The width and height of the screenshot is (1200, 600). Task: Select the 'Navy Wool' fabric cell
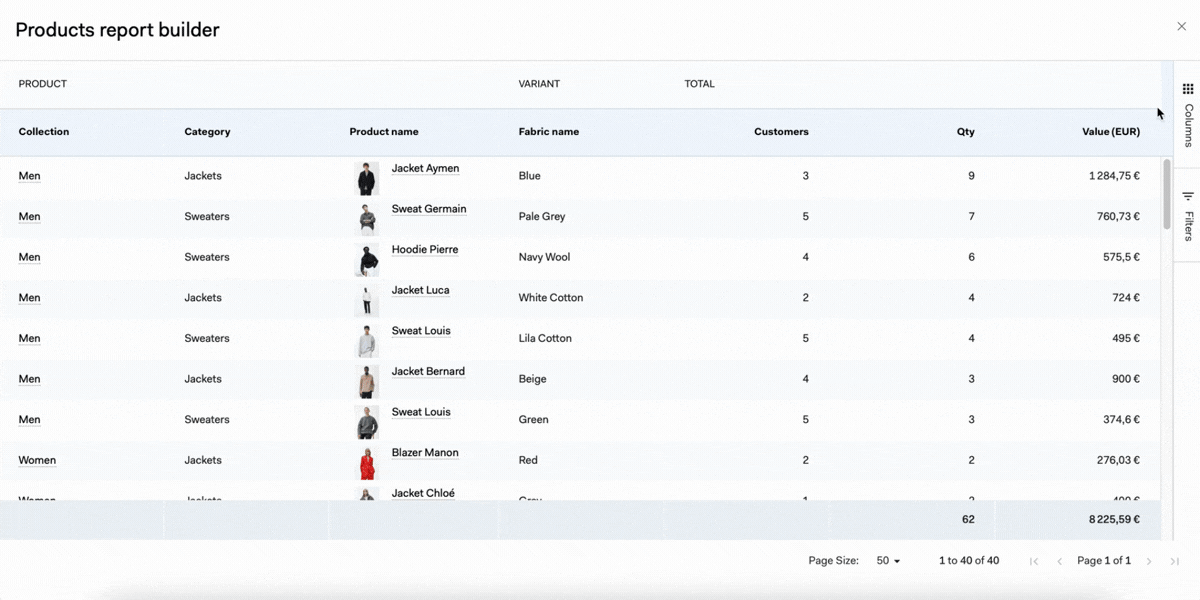(544, 257)
